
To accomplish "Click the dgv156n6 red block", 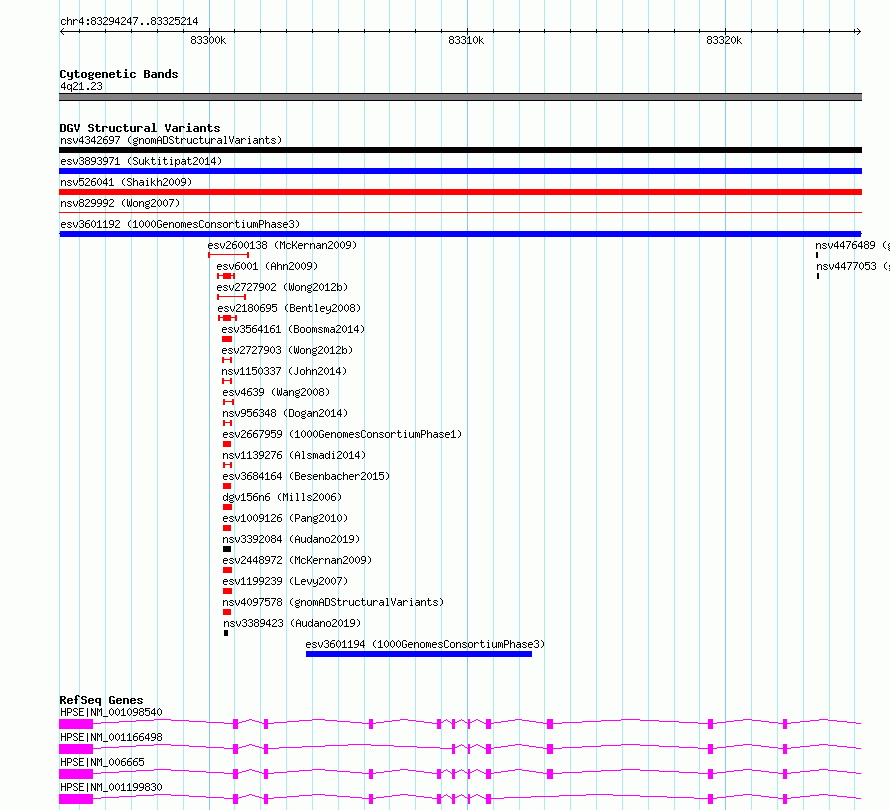I will [x=228, y=507].
